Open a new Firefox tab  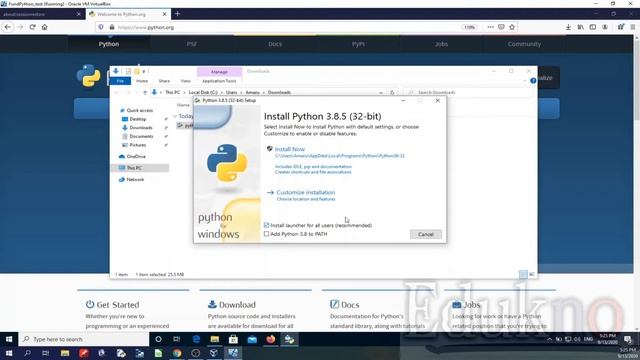pyautogui.click(x=177, y=14)
